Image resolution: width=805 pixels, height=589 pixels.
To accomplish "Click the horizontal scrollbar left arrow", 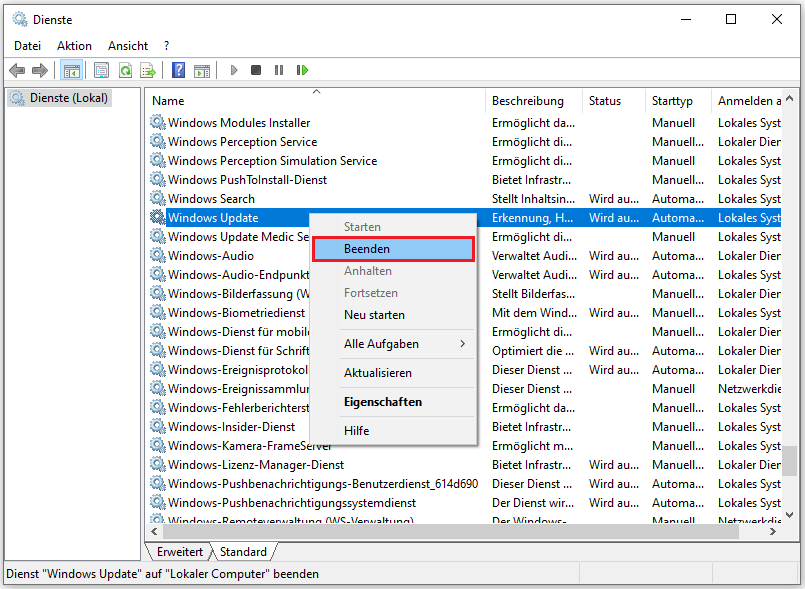I will click(x=154, y=531).
